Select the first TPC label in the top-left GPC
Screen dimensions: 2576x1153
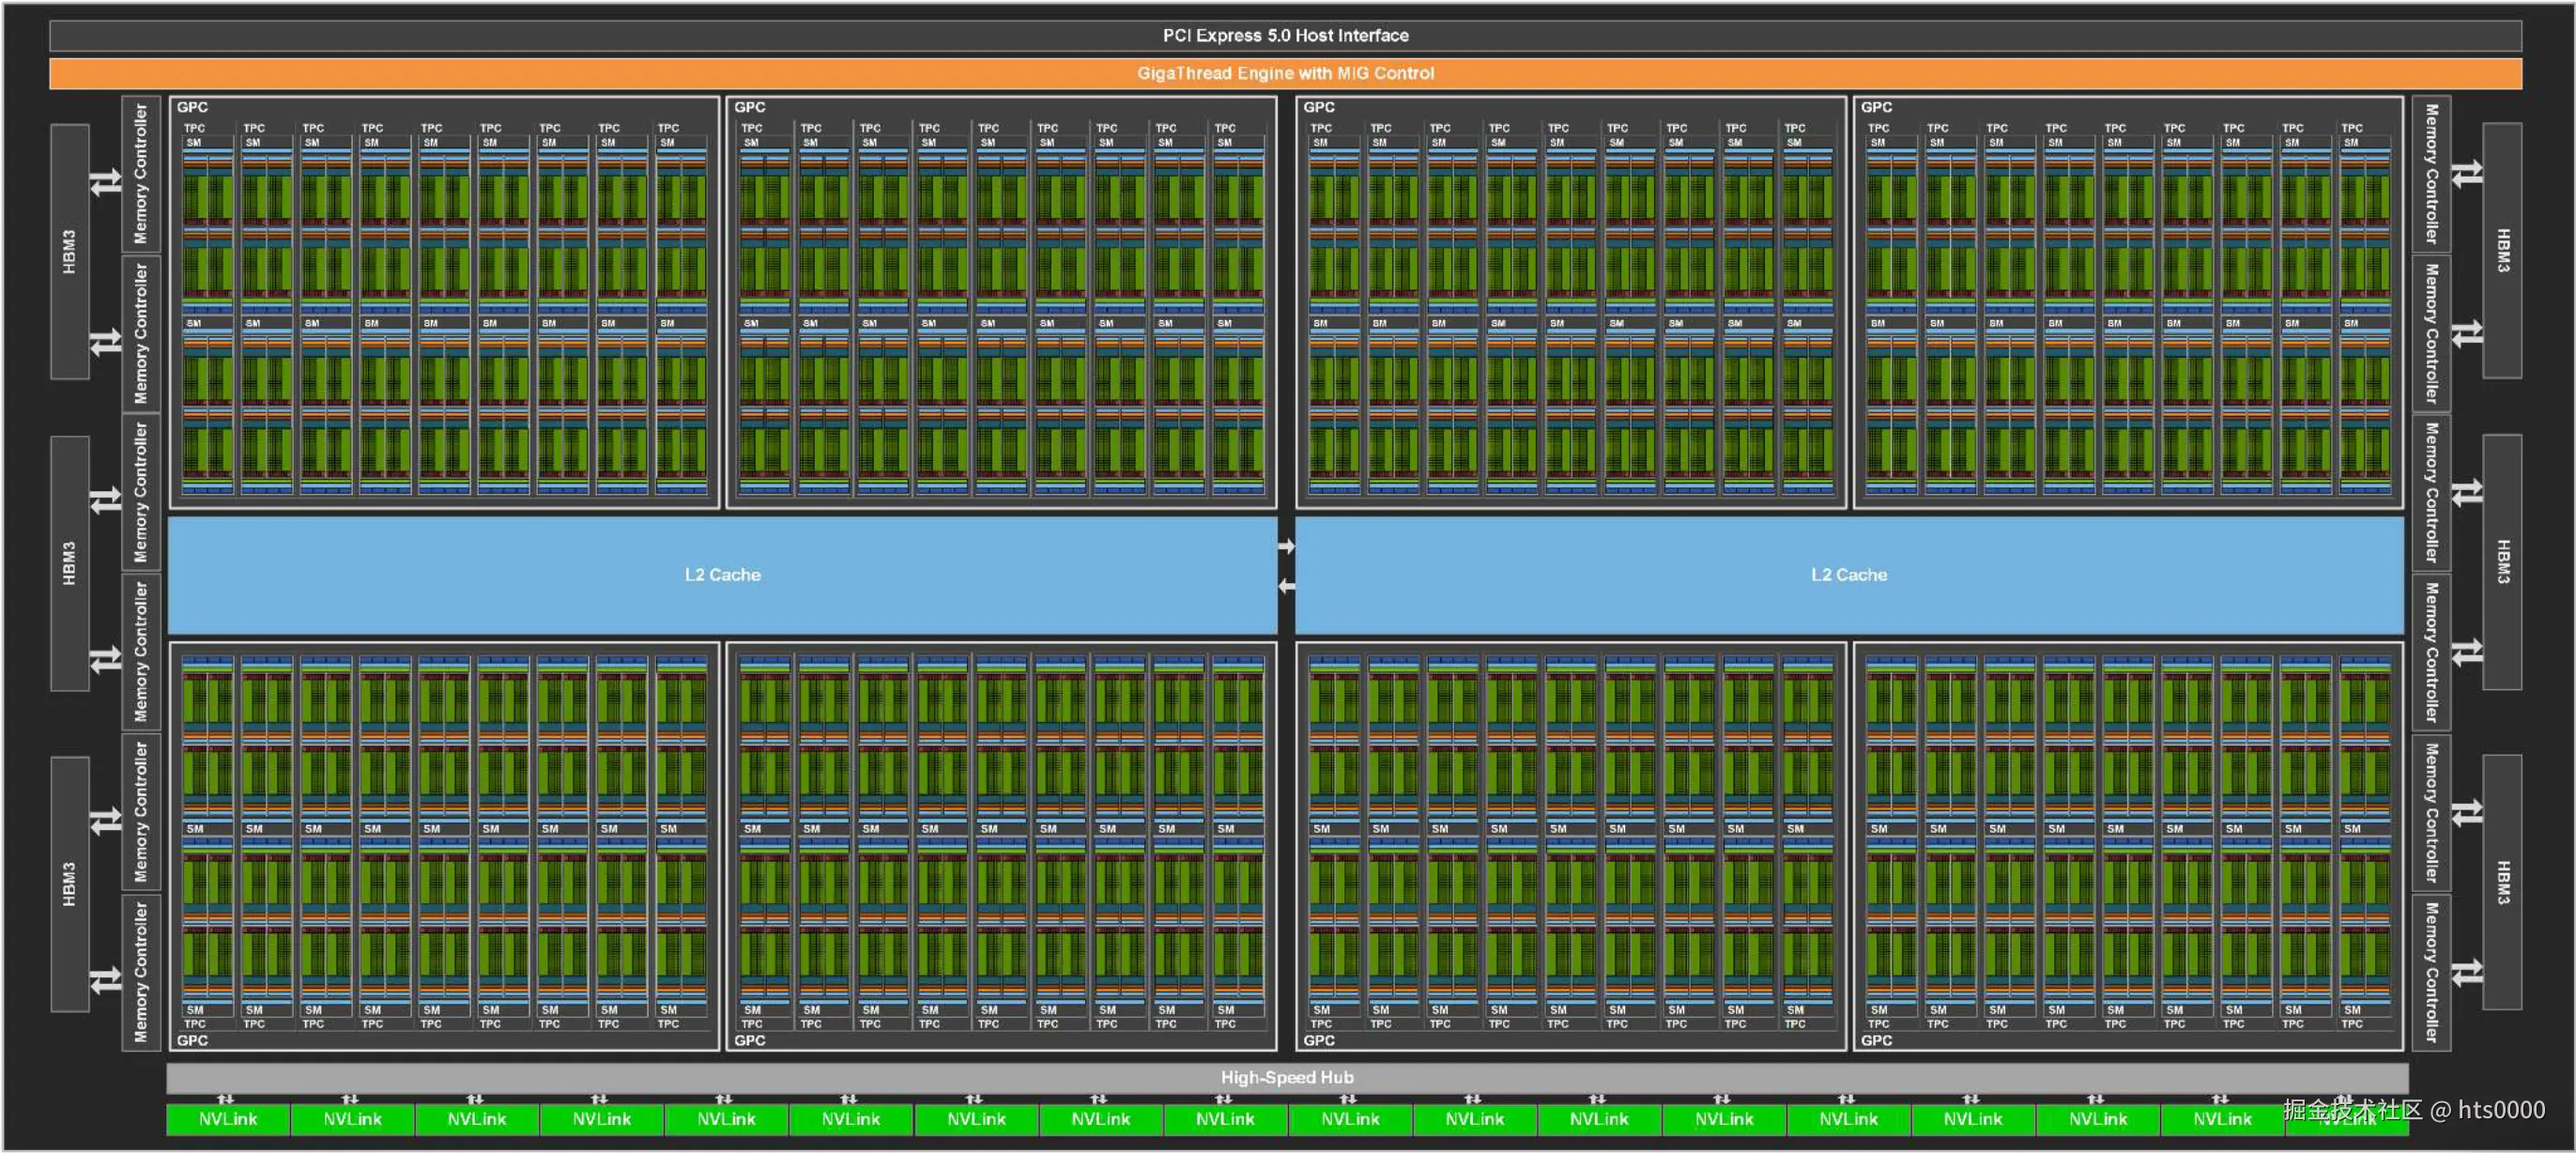coord(194,128)
